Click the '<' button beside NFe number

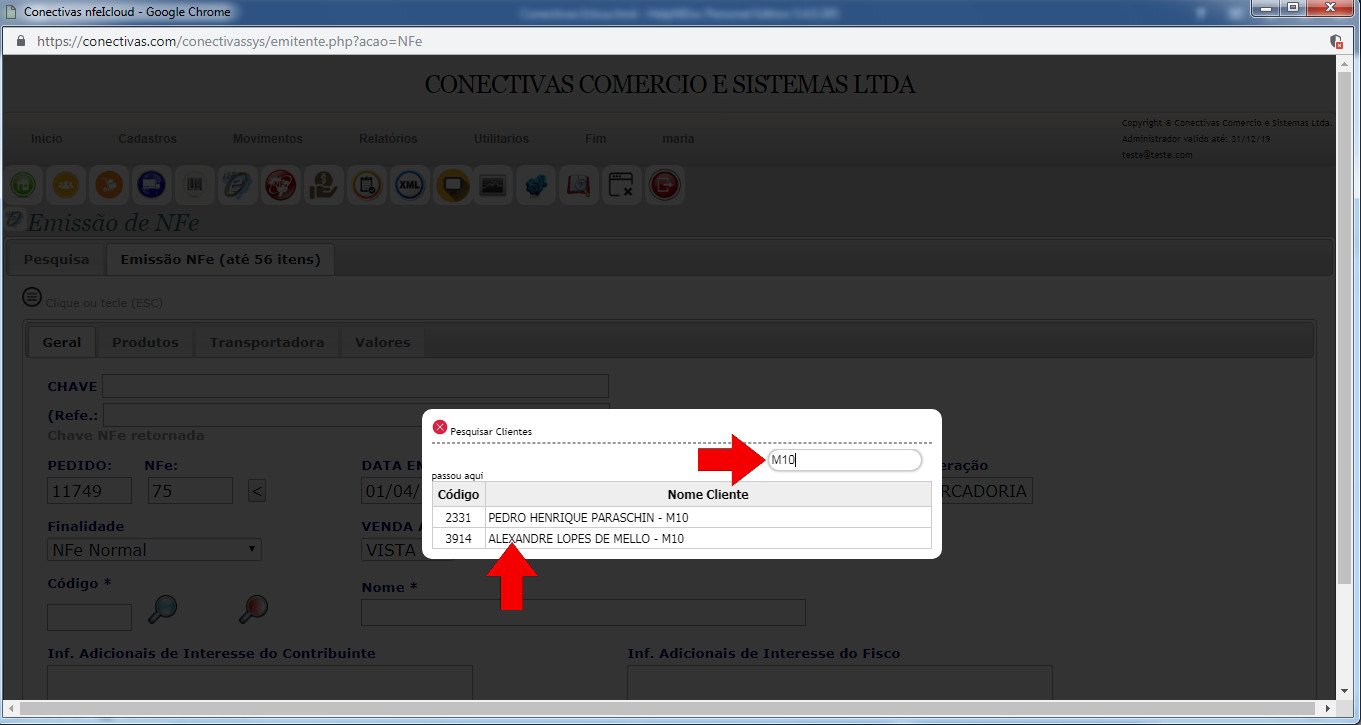[257, 491]
